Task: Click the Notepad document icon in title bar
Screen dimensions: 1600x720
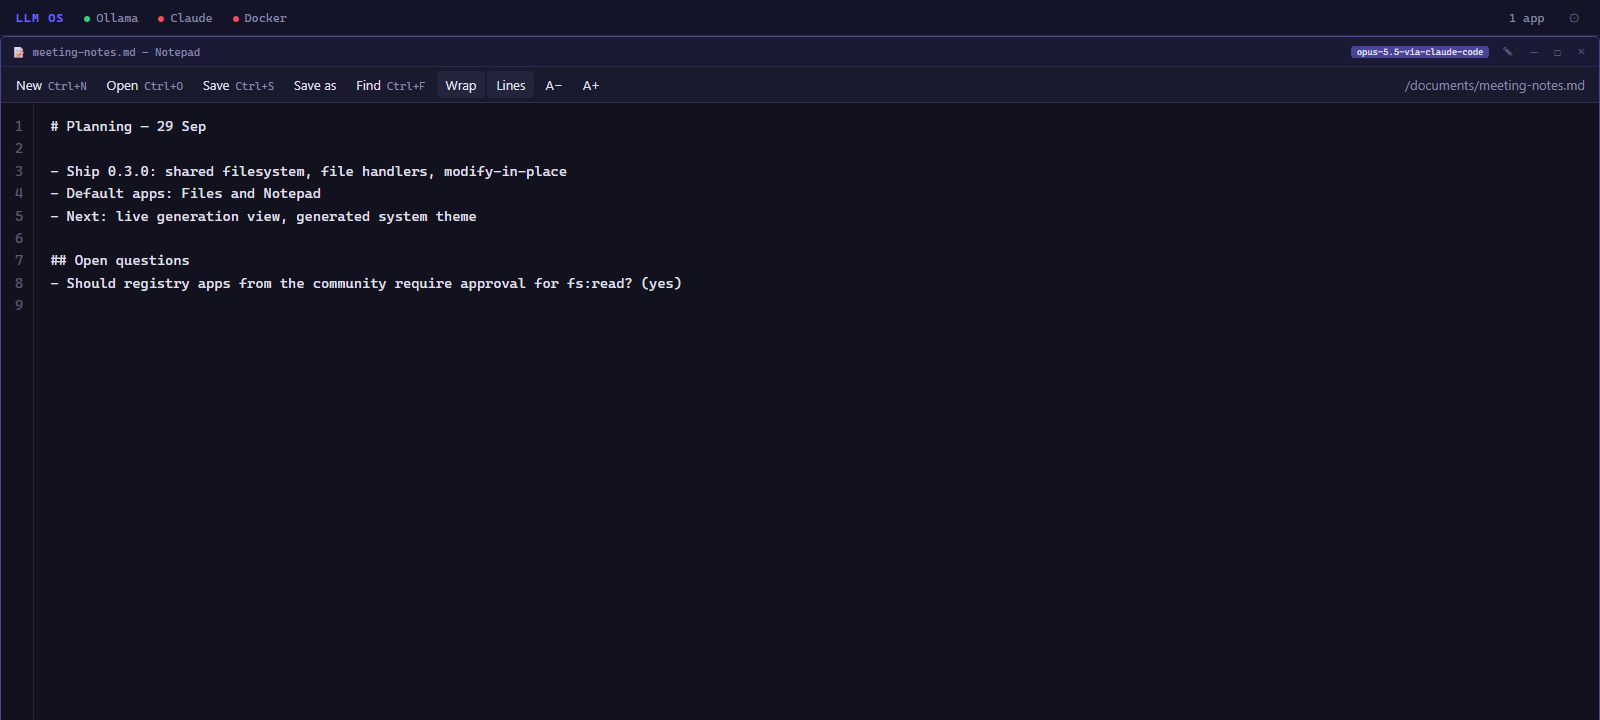Action: point(18,52)
